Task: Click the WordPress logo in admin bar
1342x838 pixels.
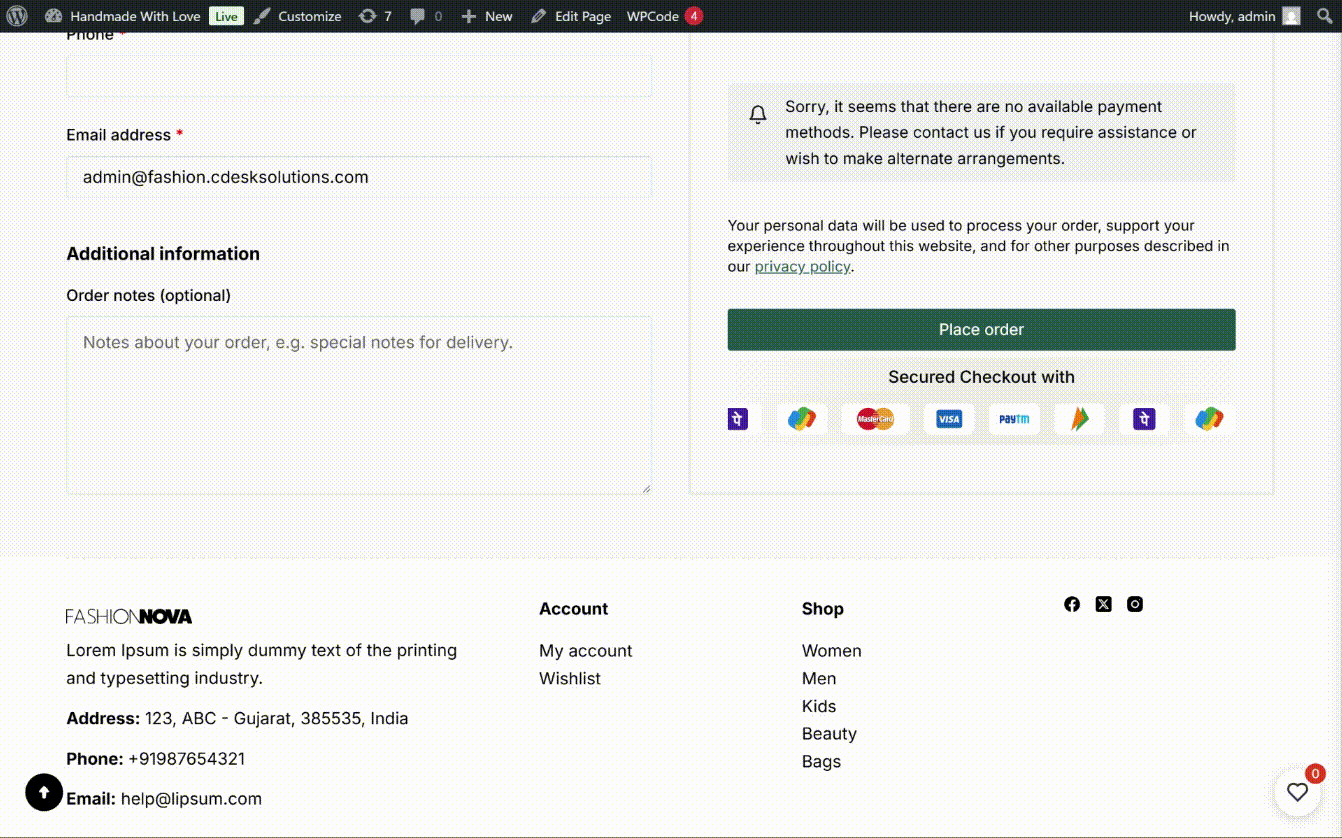Action: point(17,16)
